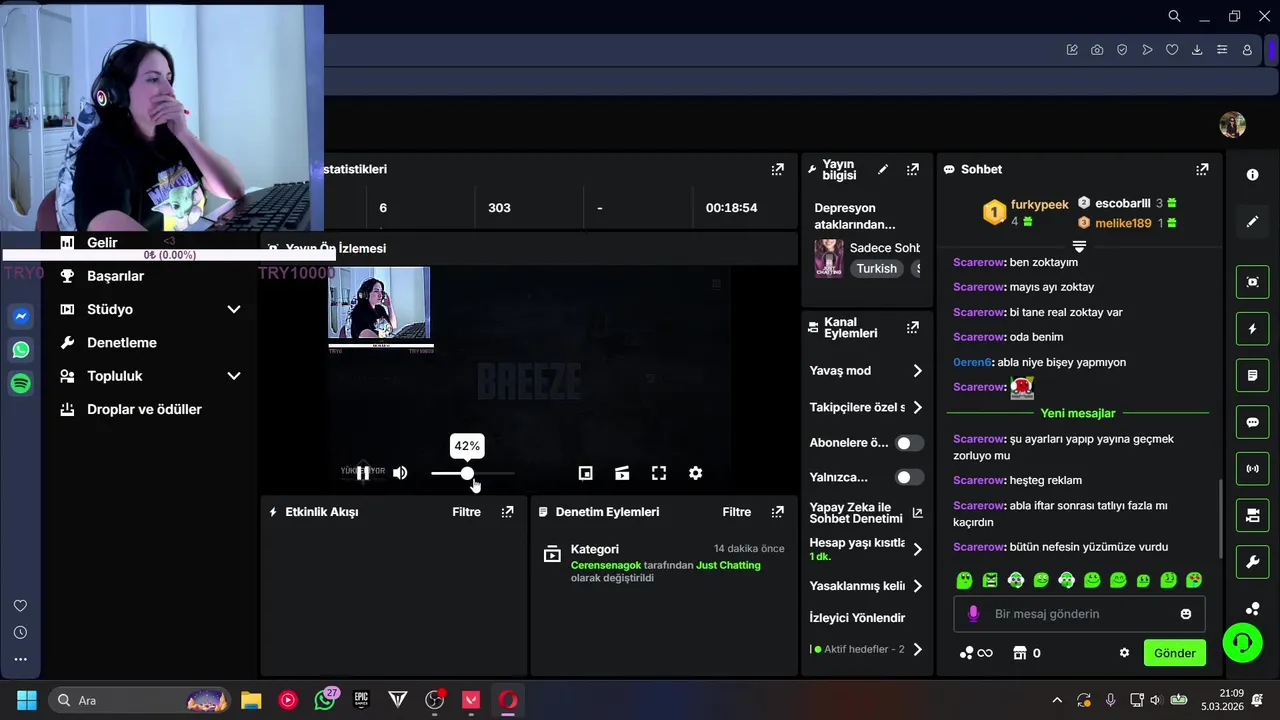This screenshot has height=720, width=1280.
Task: Collapse the chat leaderboard header arrow
Action: [x=1079, y=246]
